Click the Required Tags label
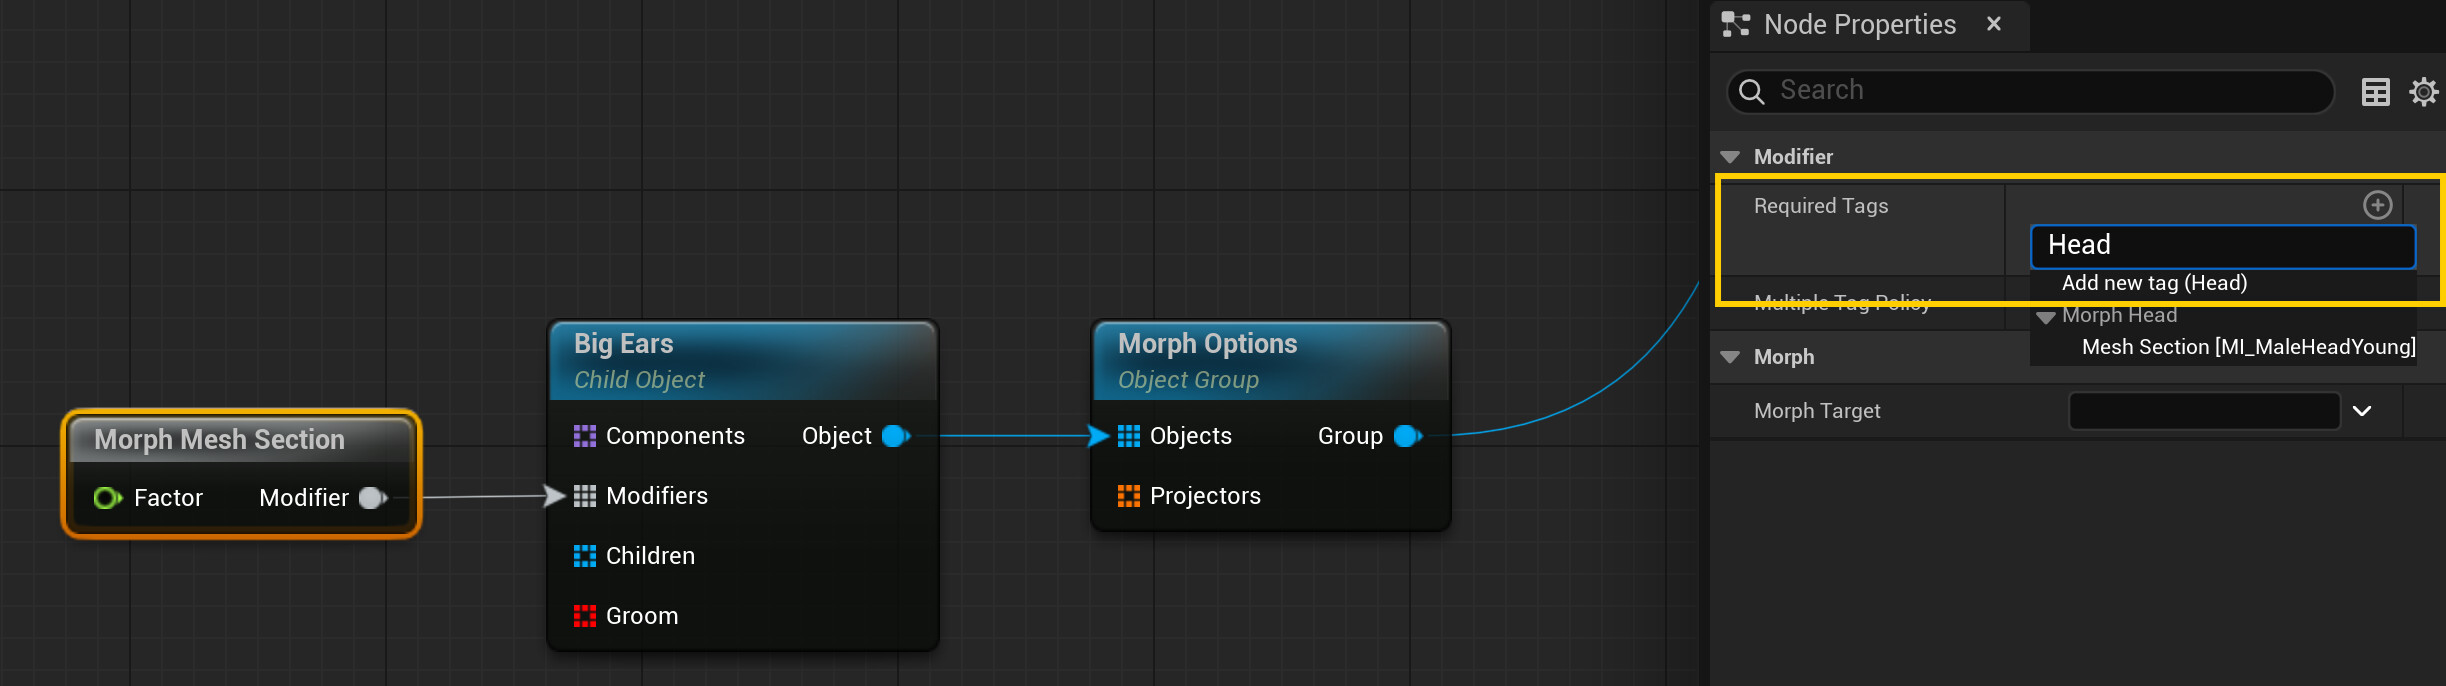2446x686 pixels. point(1821,206)
